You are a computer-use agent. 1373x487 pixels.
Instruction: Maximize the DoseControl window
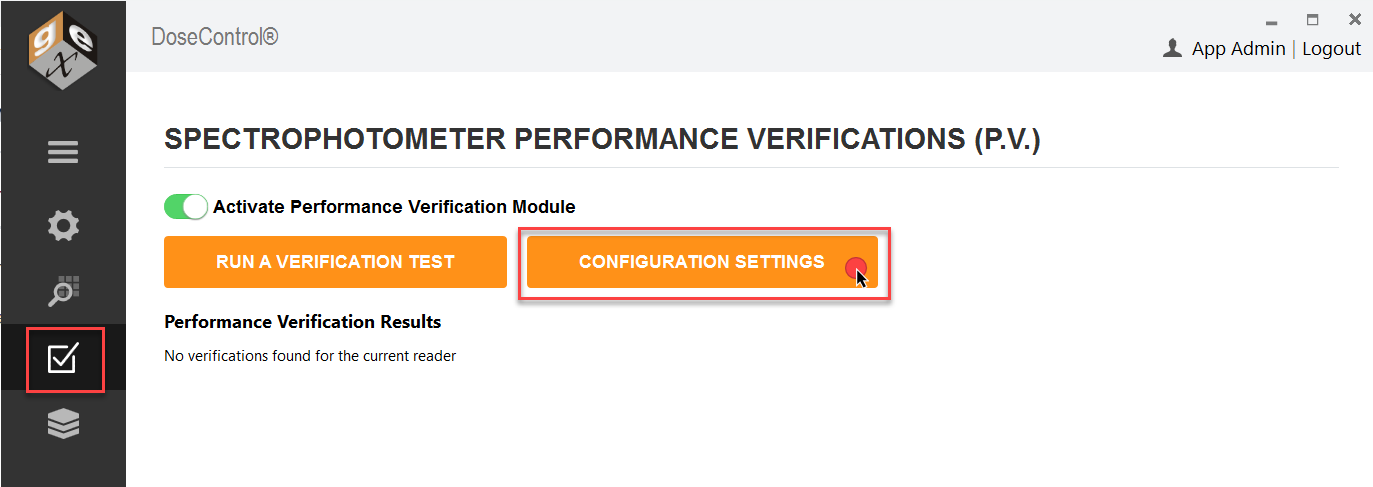point(1313,19)
